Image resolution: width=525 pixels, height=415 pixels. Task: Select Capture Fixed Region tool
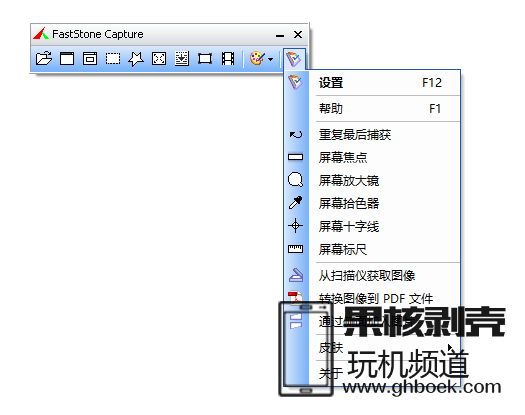click(x=205, y=59)
